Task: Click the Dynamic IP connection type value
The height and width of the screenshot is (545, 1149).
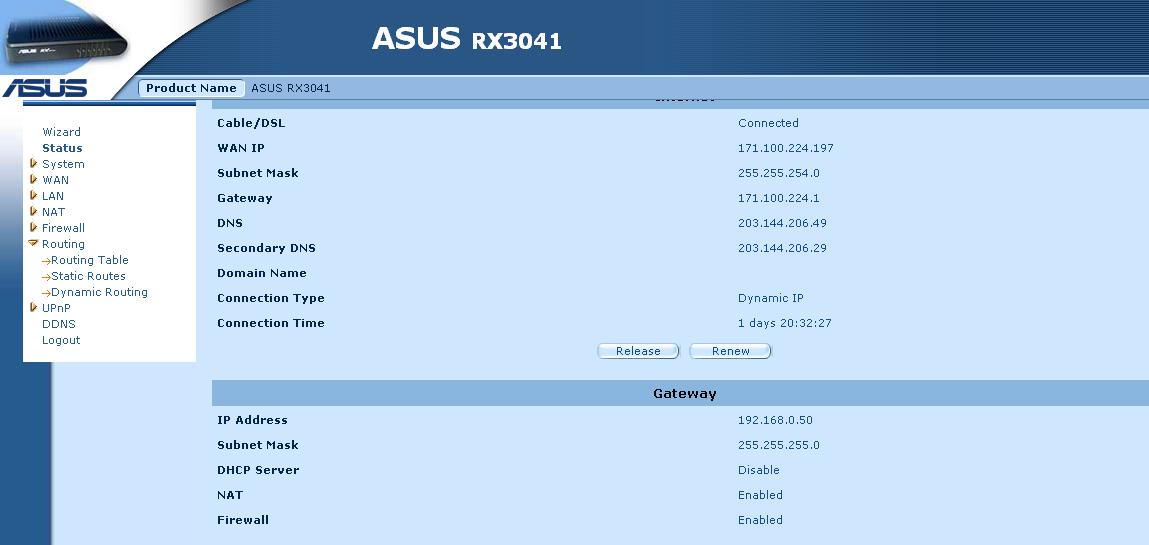Action: click(771, 298)
